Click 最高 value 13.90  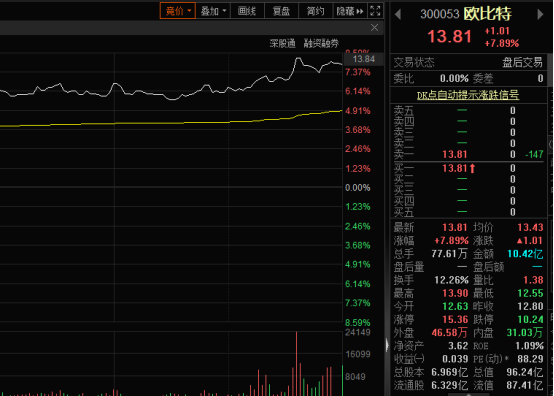tap(455, 293)
